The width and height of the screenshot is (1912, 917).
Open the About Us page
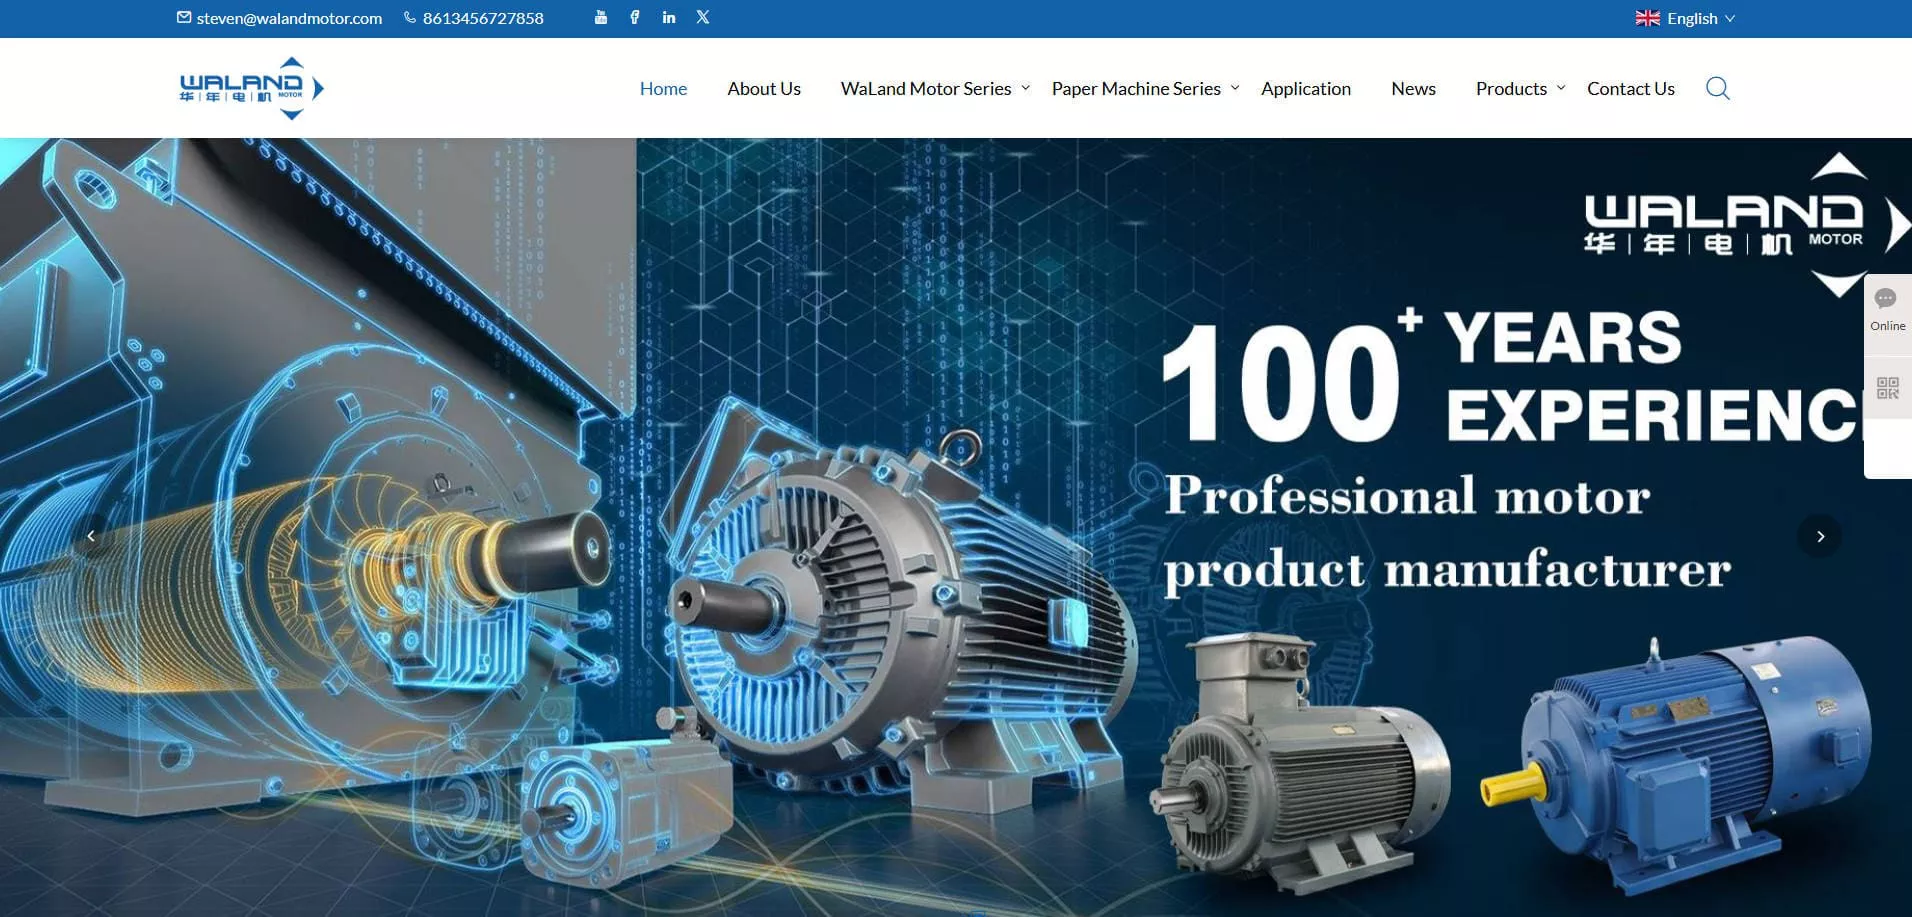pos(764,88)
